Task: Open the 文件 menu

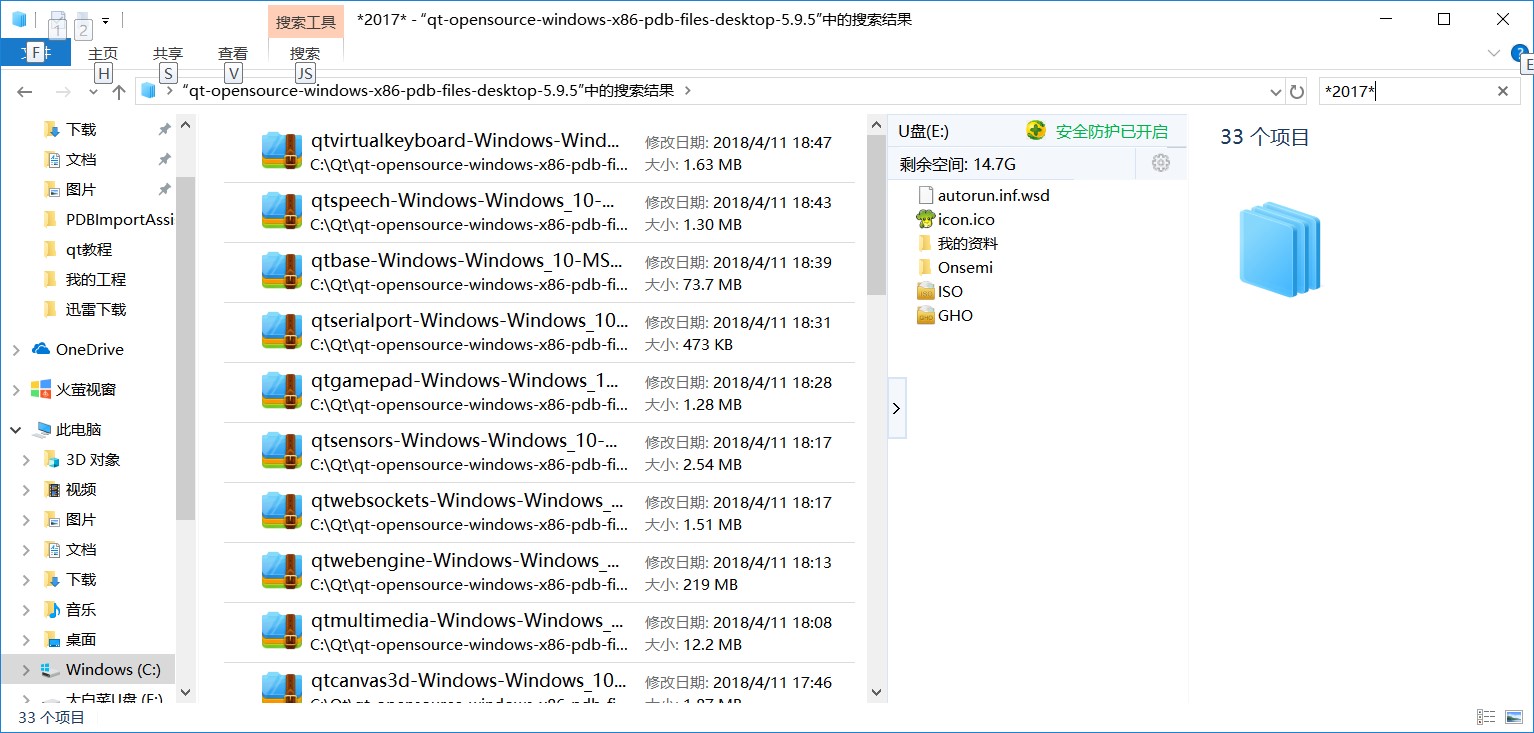Action: pos(35,54)
